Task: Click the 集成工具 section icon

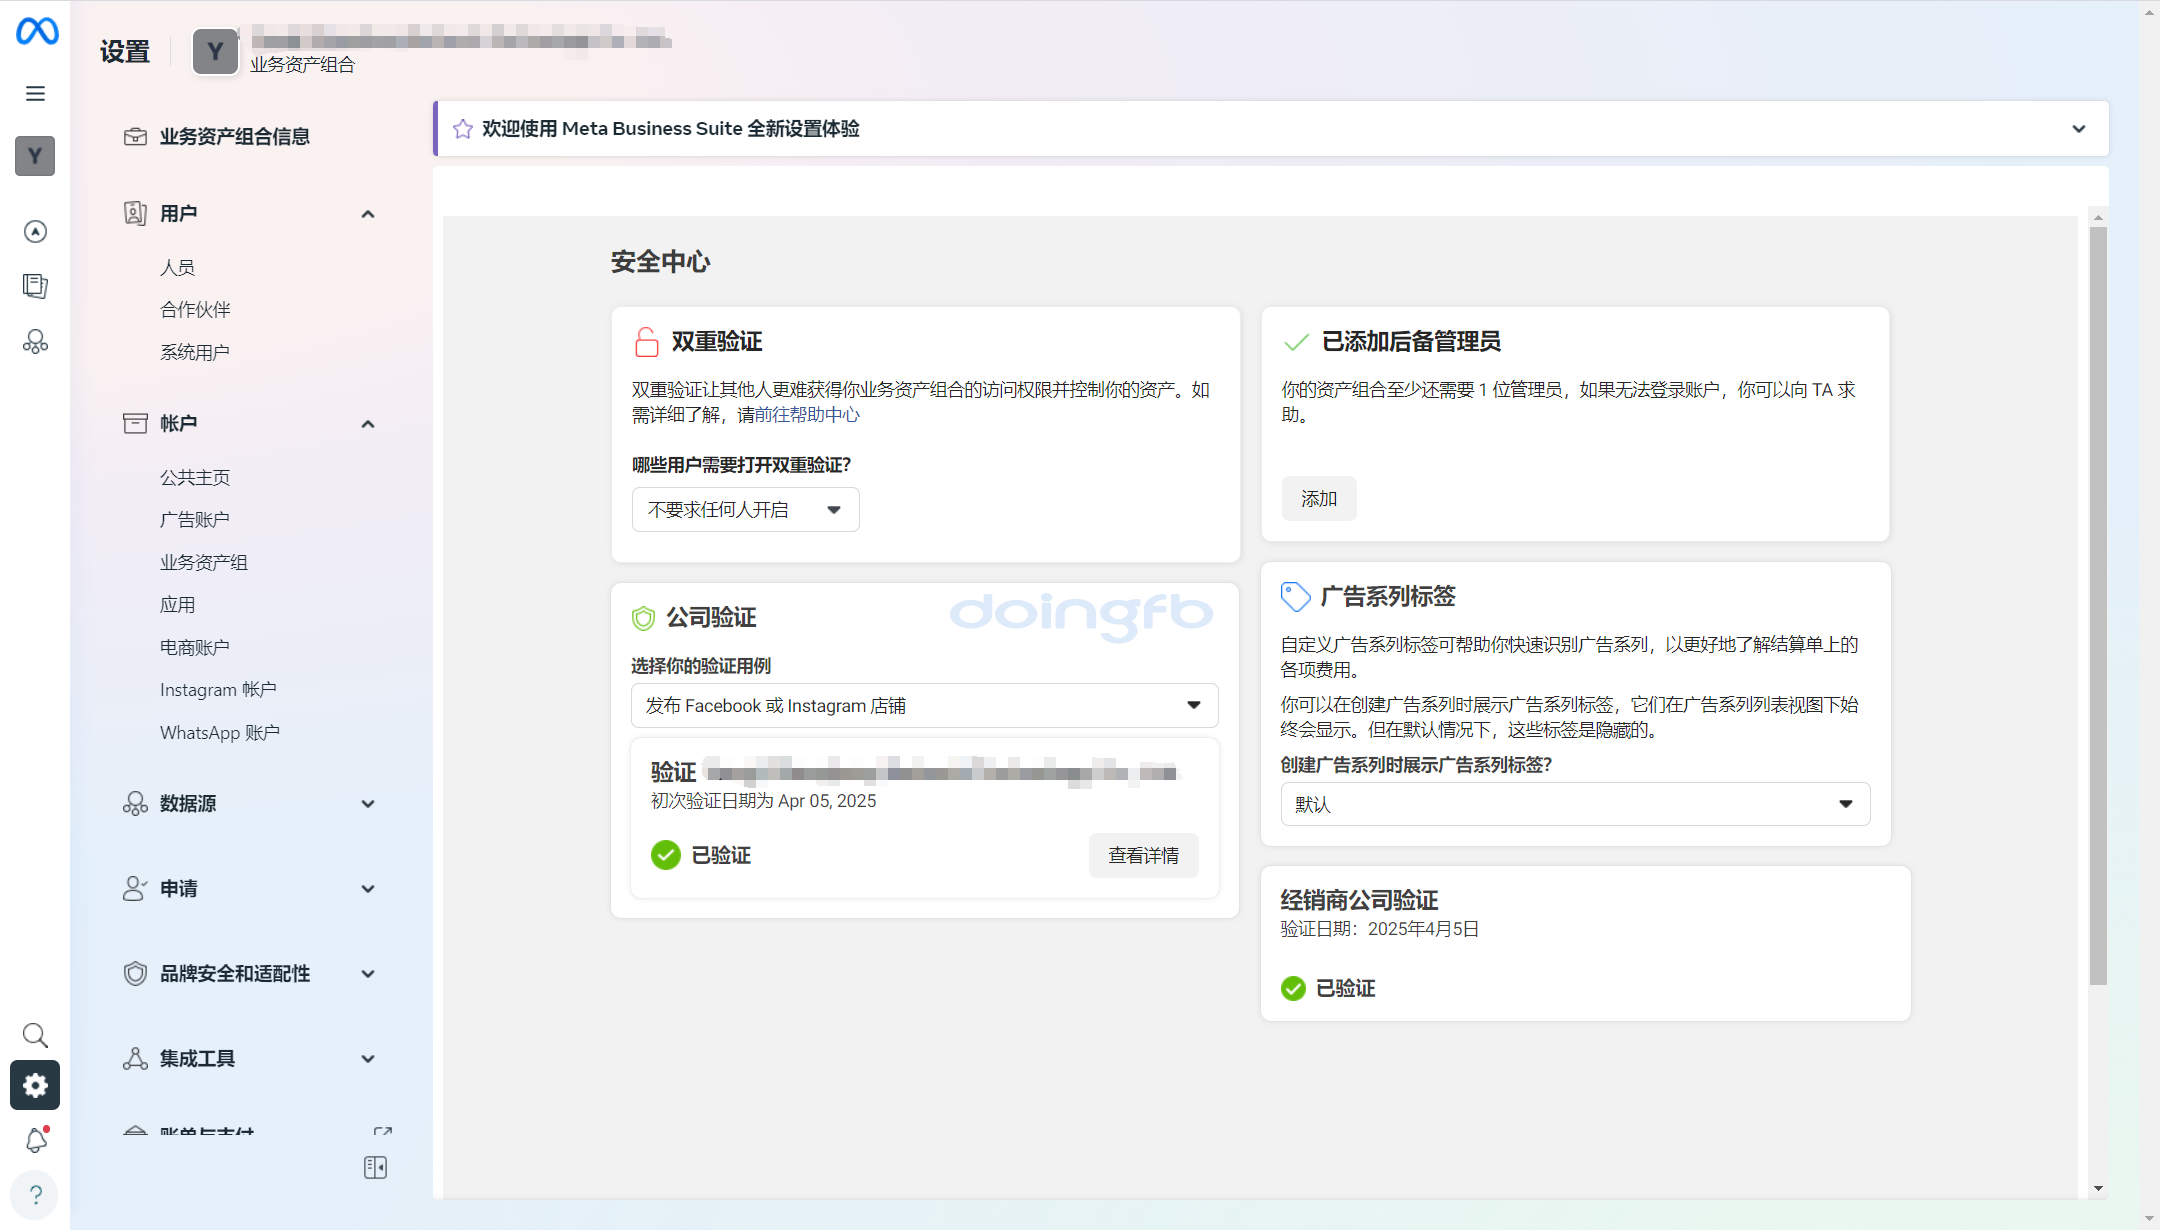Action: pyautogui.click(x=135, y=1058)
